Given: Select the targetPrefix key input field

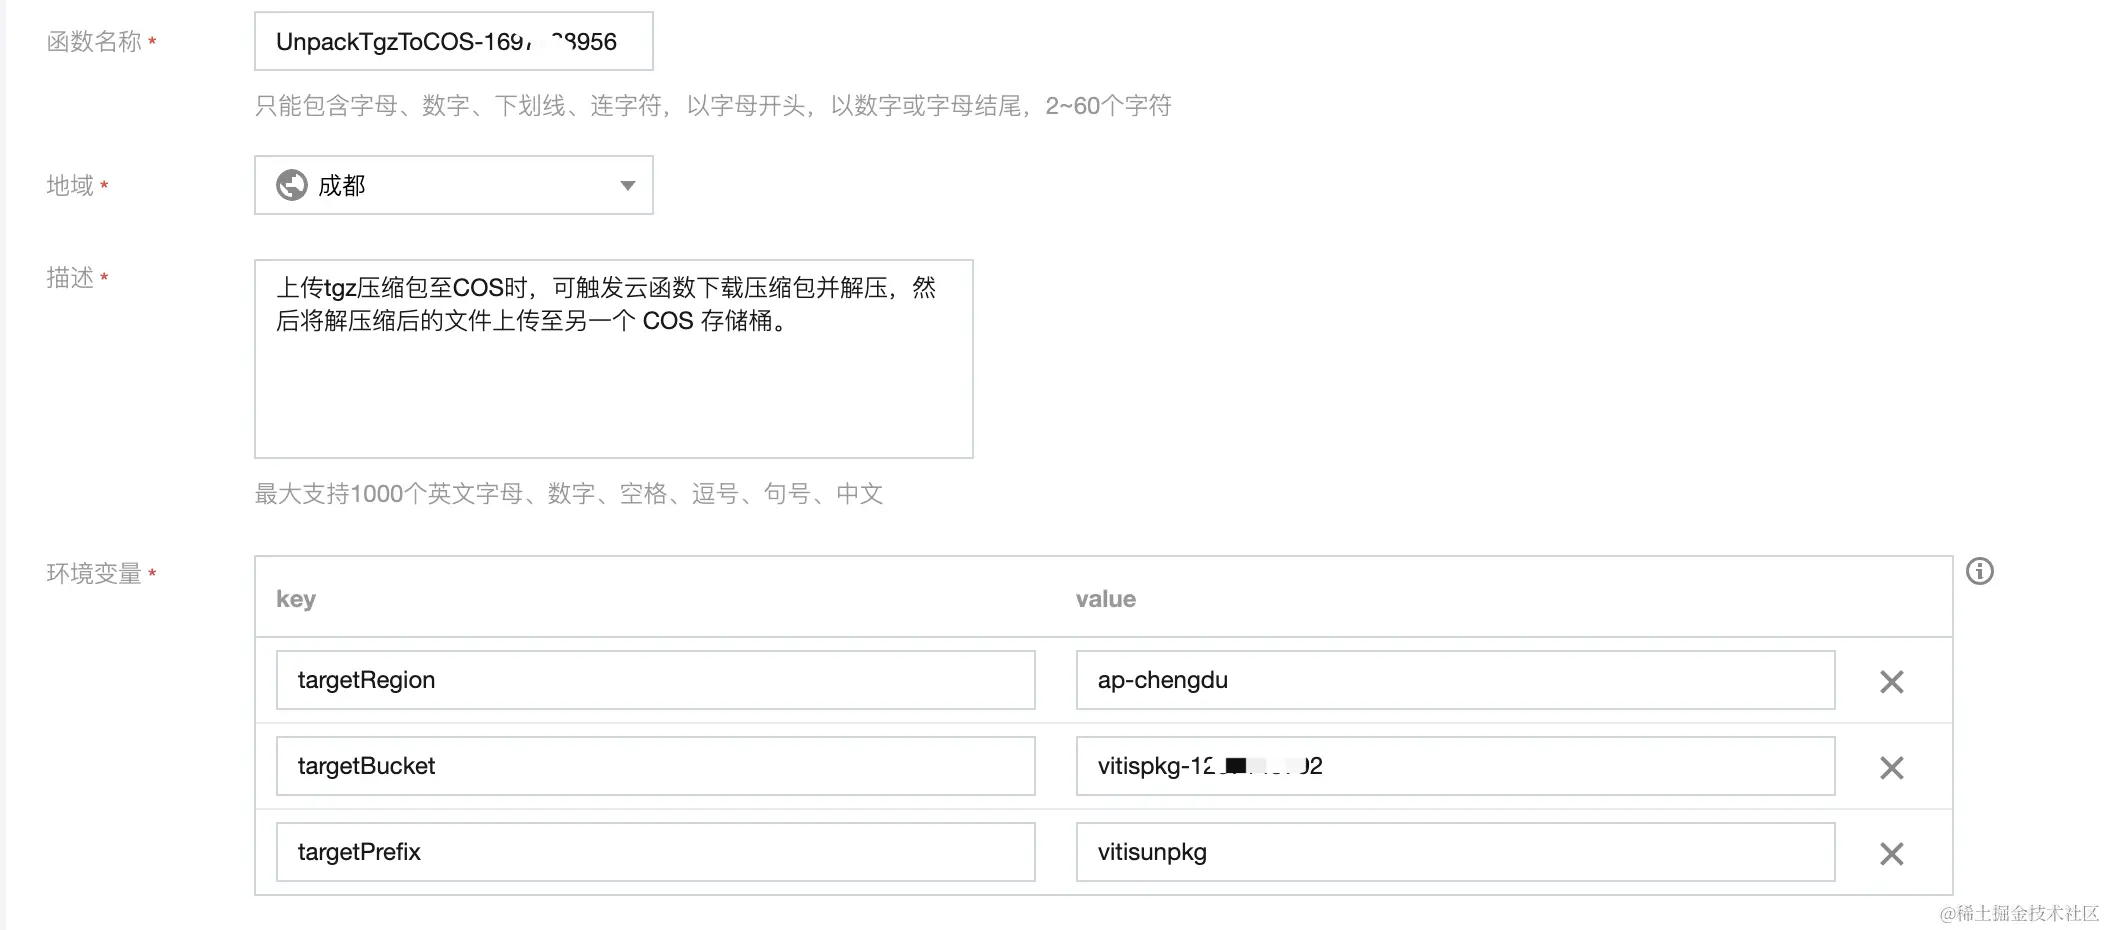Looking at the screenshot, I should tap(655, 852).
